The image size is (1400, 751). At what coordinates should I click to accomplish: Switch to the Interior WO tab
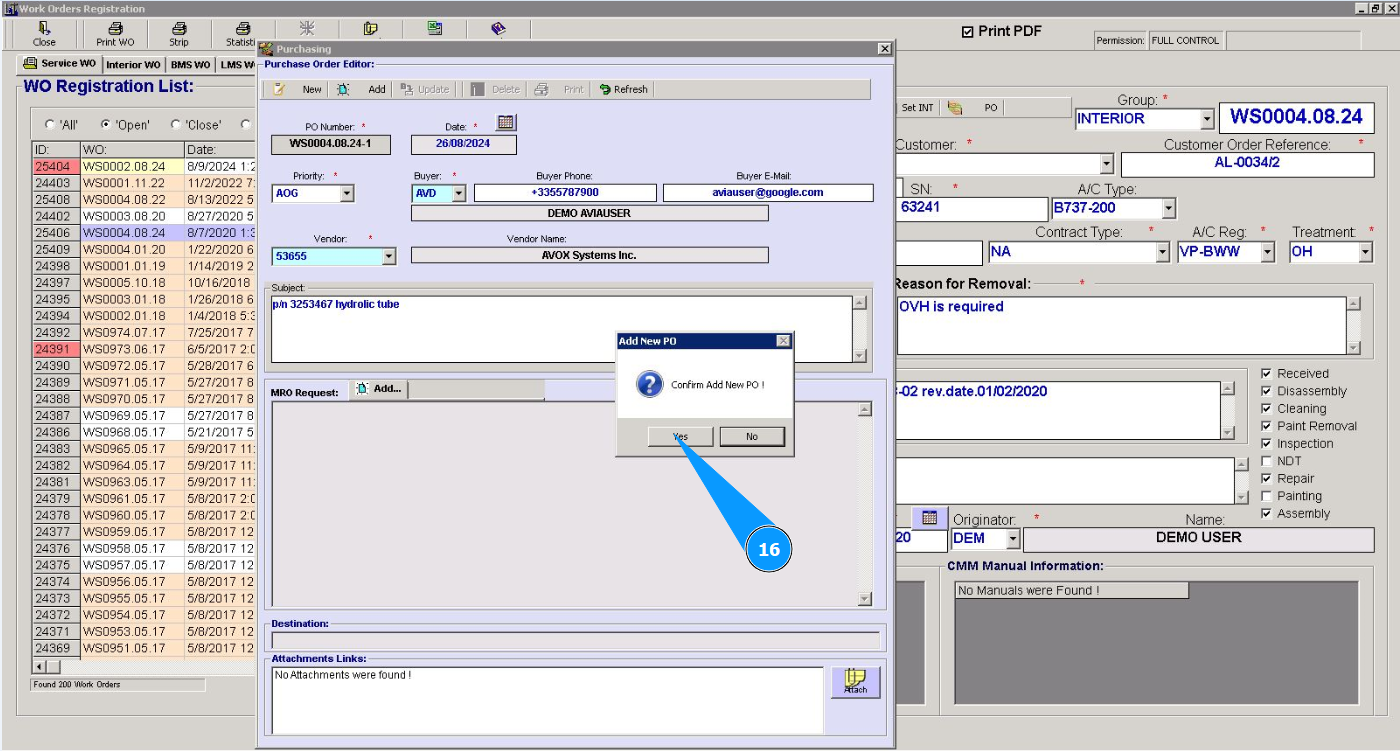[x=133, y=65]
